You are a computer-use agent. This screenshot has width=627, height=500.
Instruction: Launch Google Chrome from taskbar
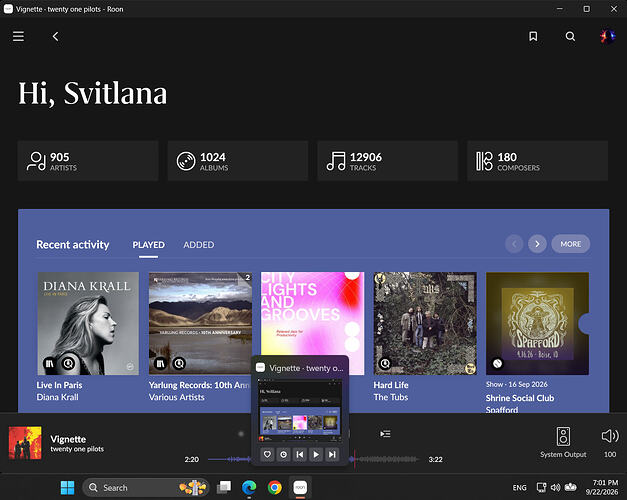click(x=275, y=488)
